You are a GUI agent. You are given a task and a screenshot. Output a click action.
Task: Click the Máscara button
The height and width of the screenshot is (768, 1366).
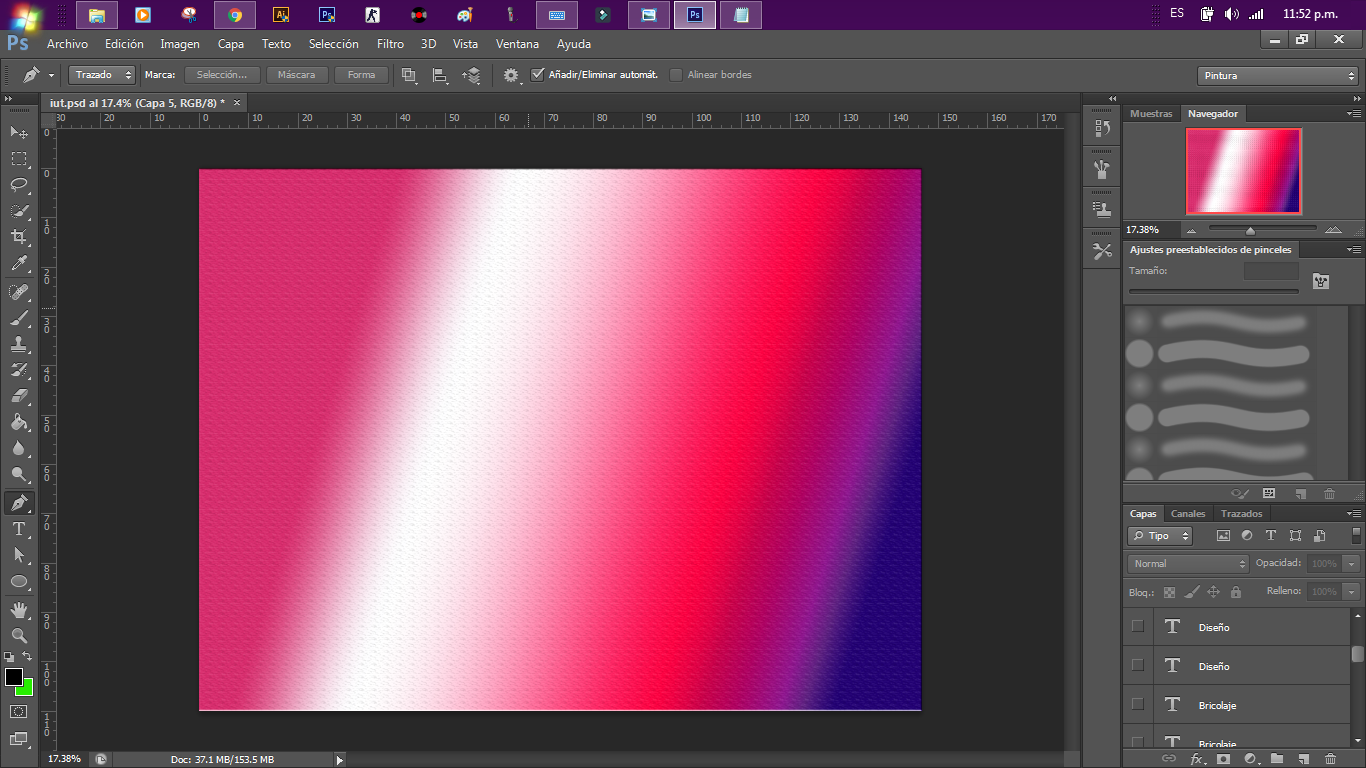pos(297,75)
